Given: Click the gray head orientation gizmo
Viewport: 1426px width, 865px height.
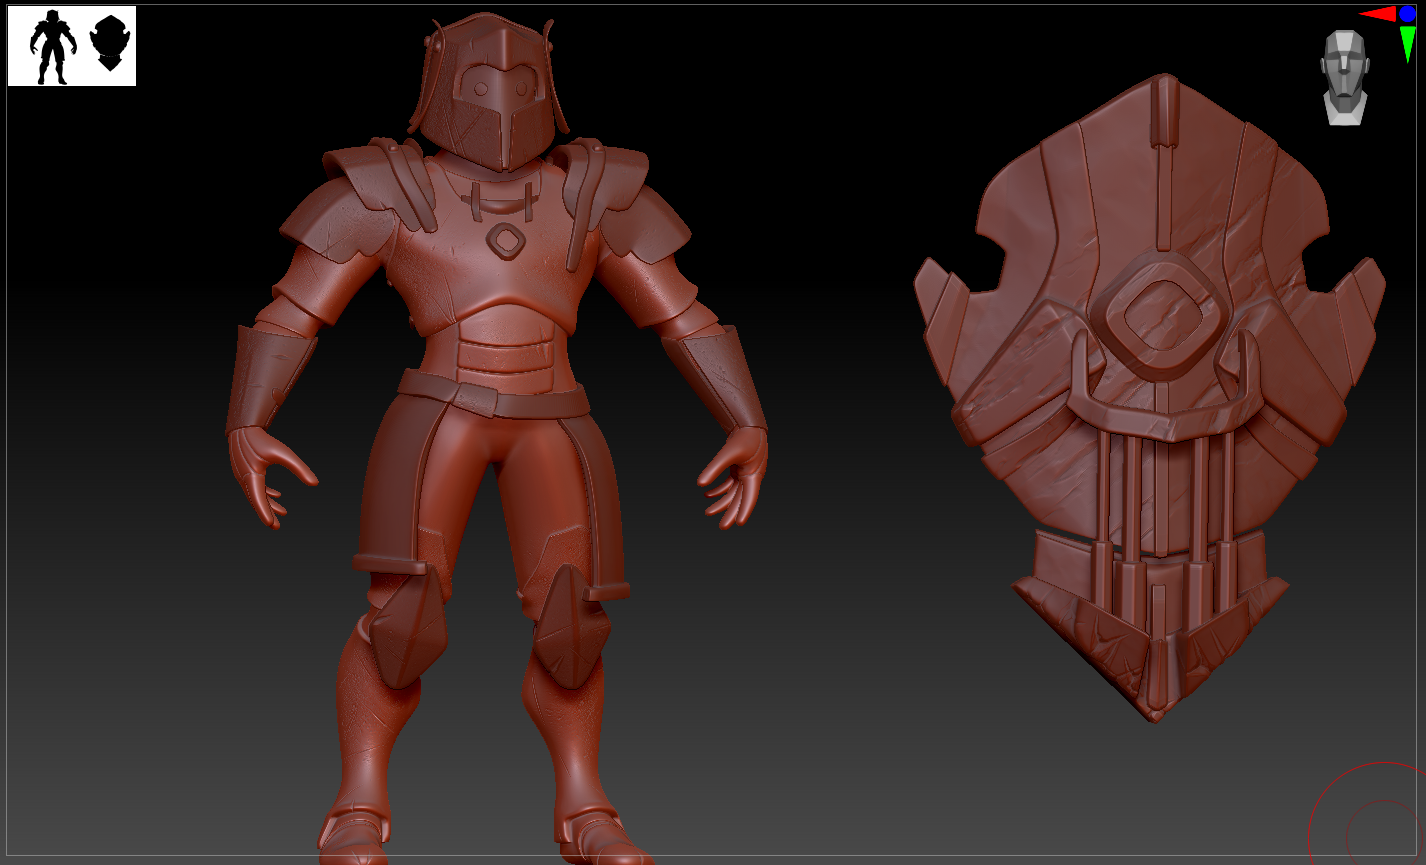Looking at the screenshot, I should (1345, 77).
